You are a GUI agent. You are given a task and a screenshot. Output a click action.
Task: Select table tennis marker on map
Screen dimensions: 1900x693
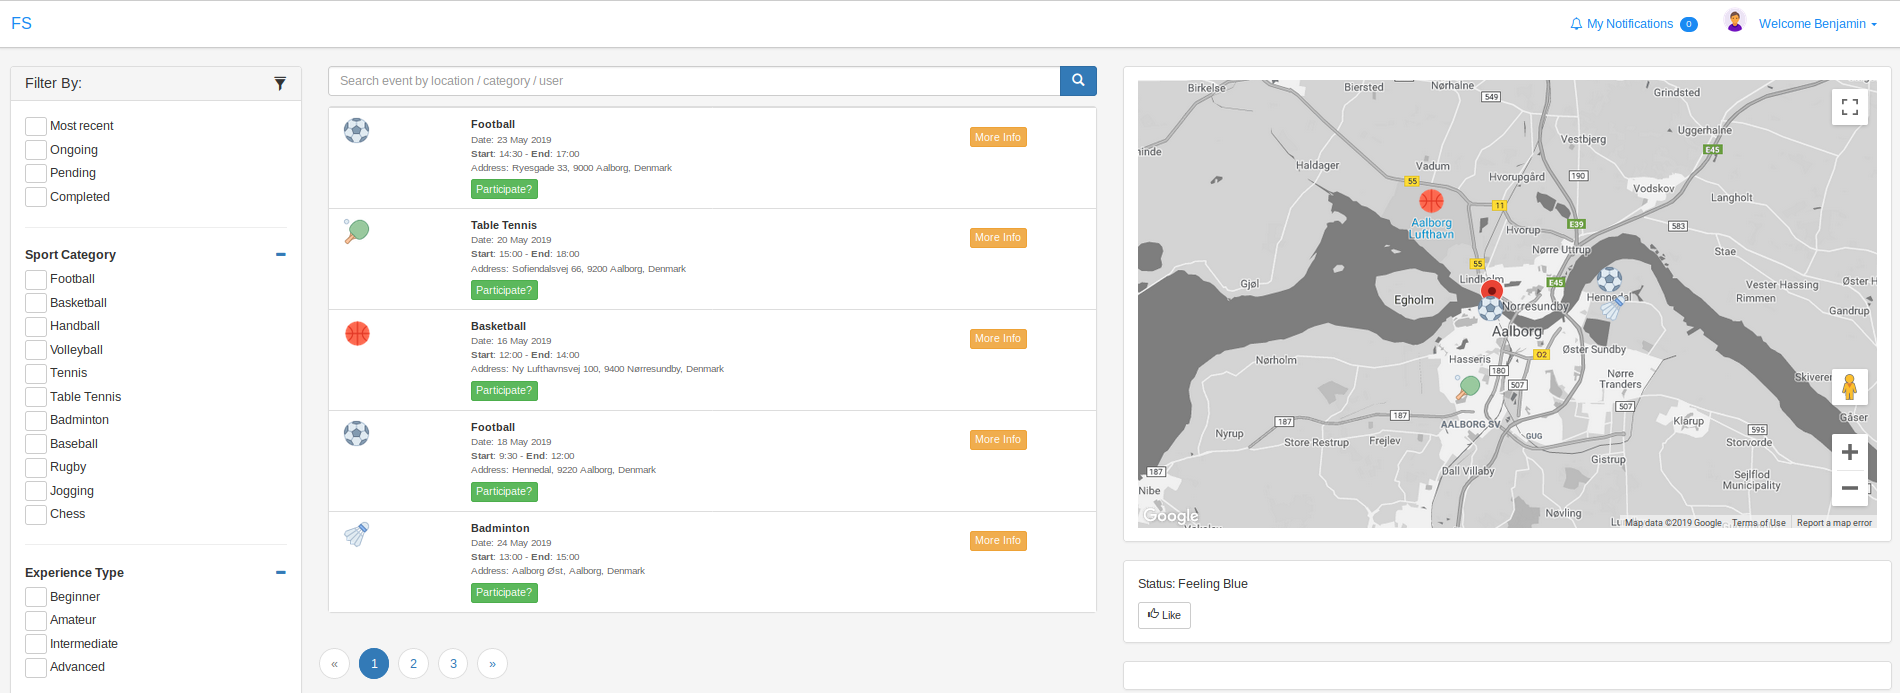[1467, 387]
